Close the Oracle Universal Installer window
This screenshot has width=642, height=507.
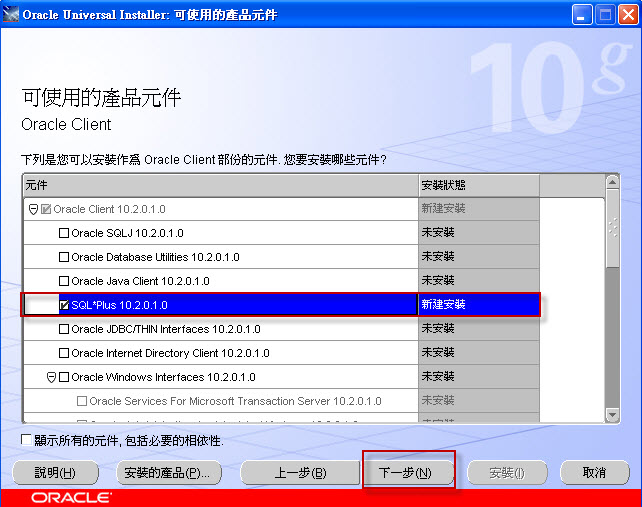point(628,15)
